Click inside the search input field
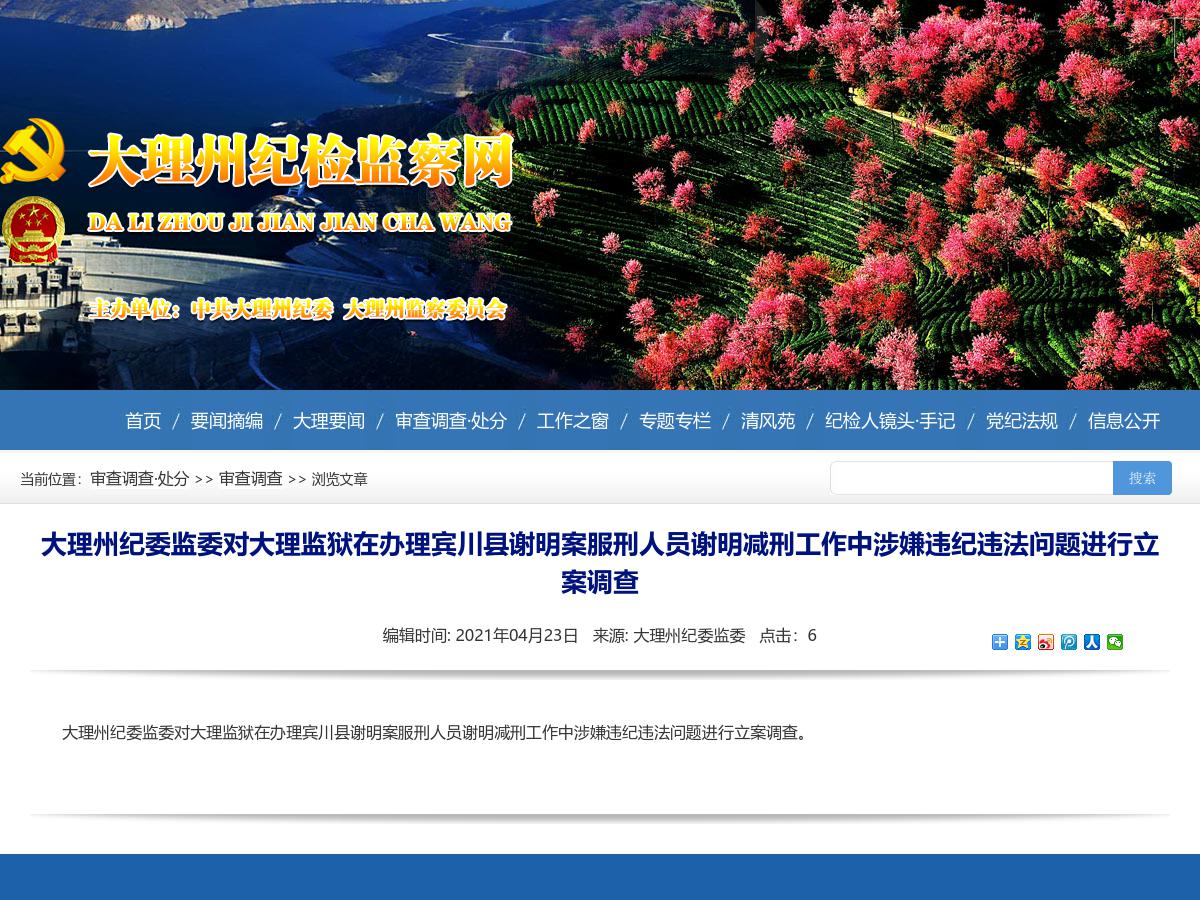The image size is (1200, 900). click(970, 477)
